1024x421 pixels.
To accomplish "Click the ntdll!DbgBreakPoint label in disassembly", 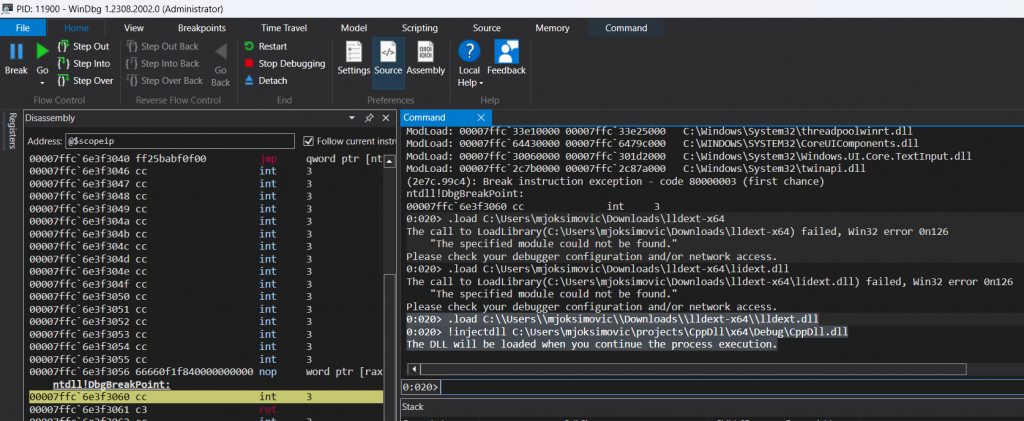I will point(112,384).
